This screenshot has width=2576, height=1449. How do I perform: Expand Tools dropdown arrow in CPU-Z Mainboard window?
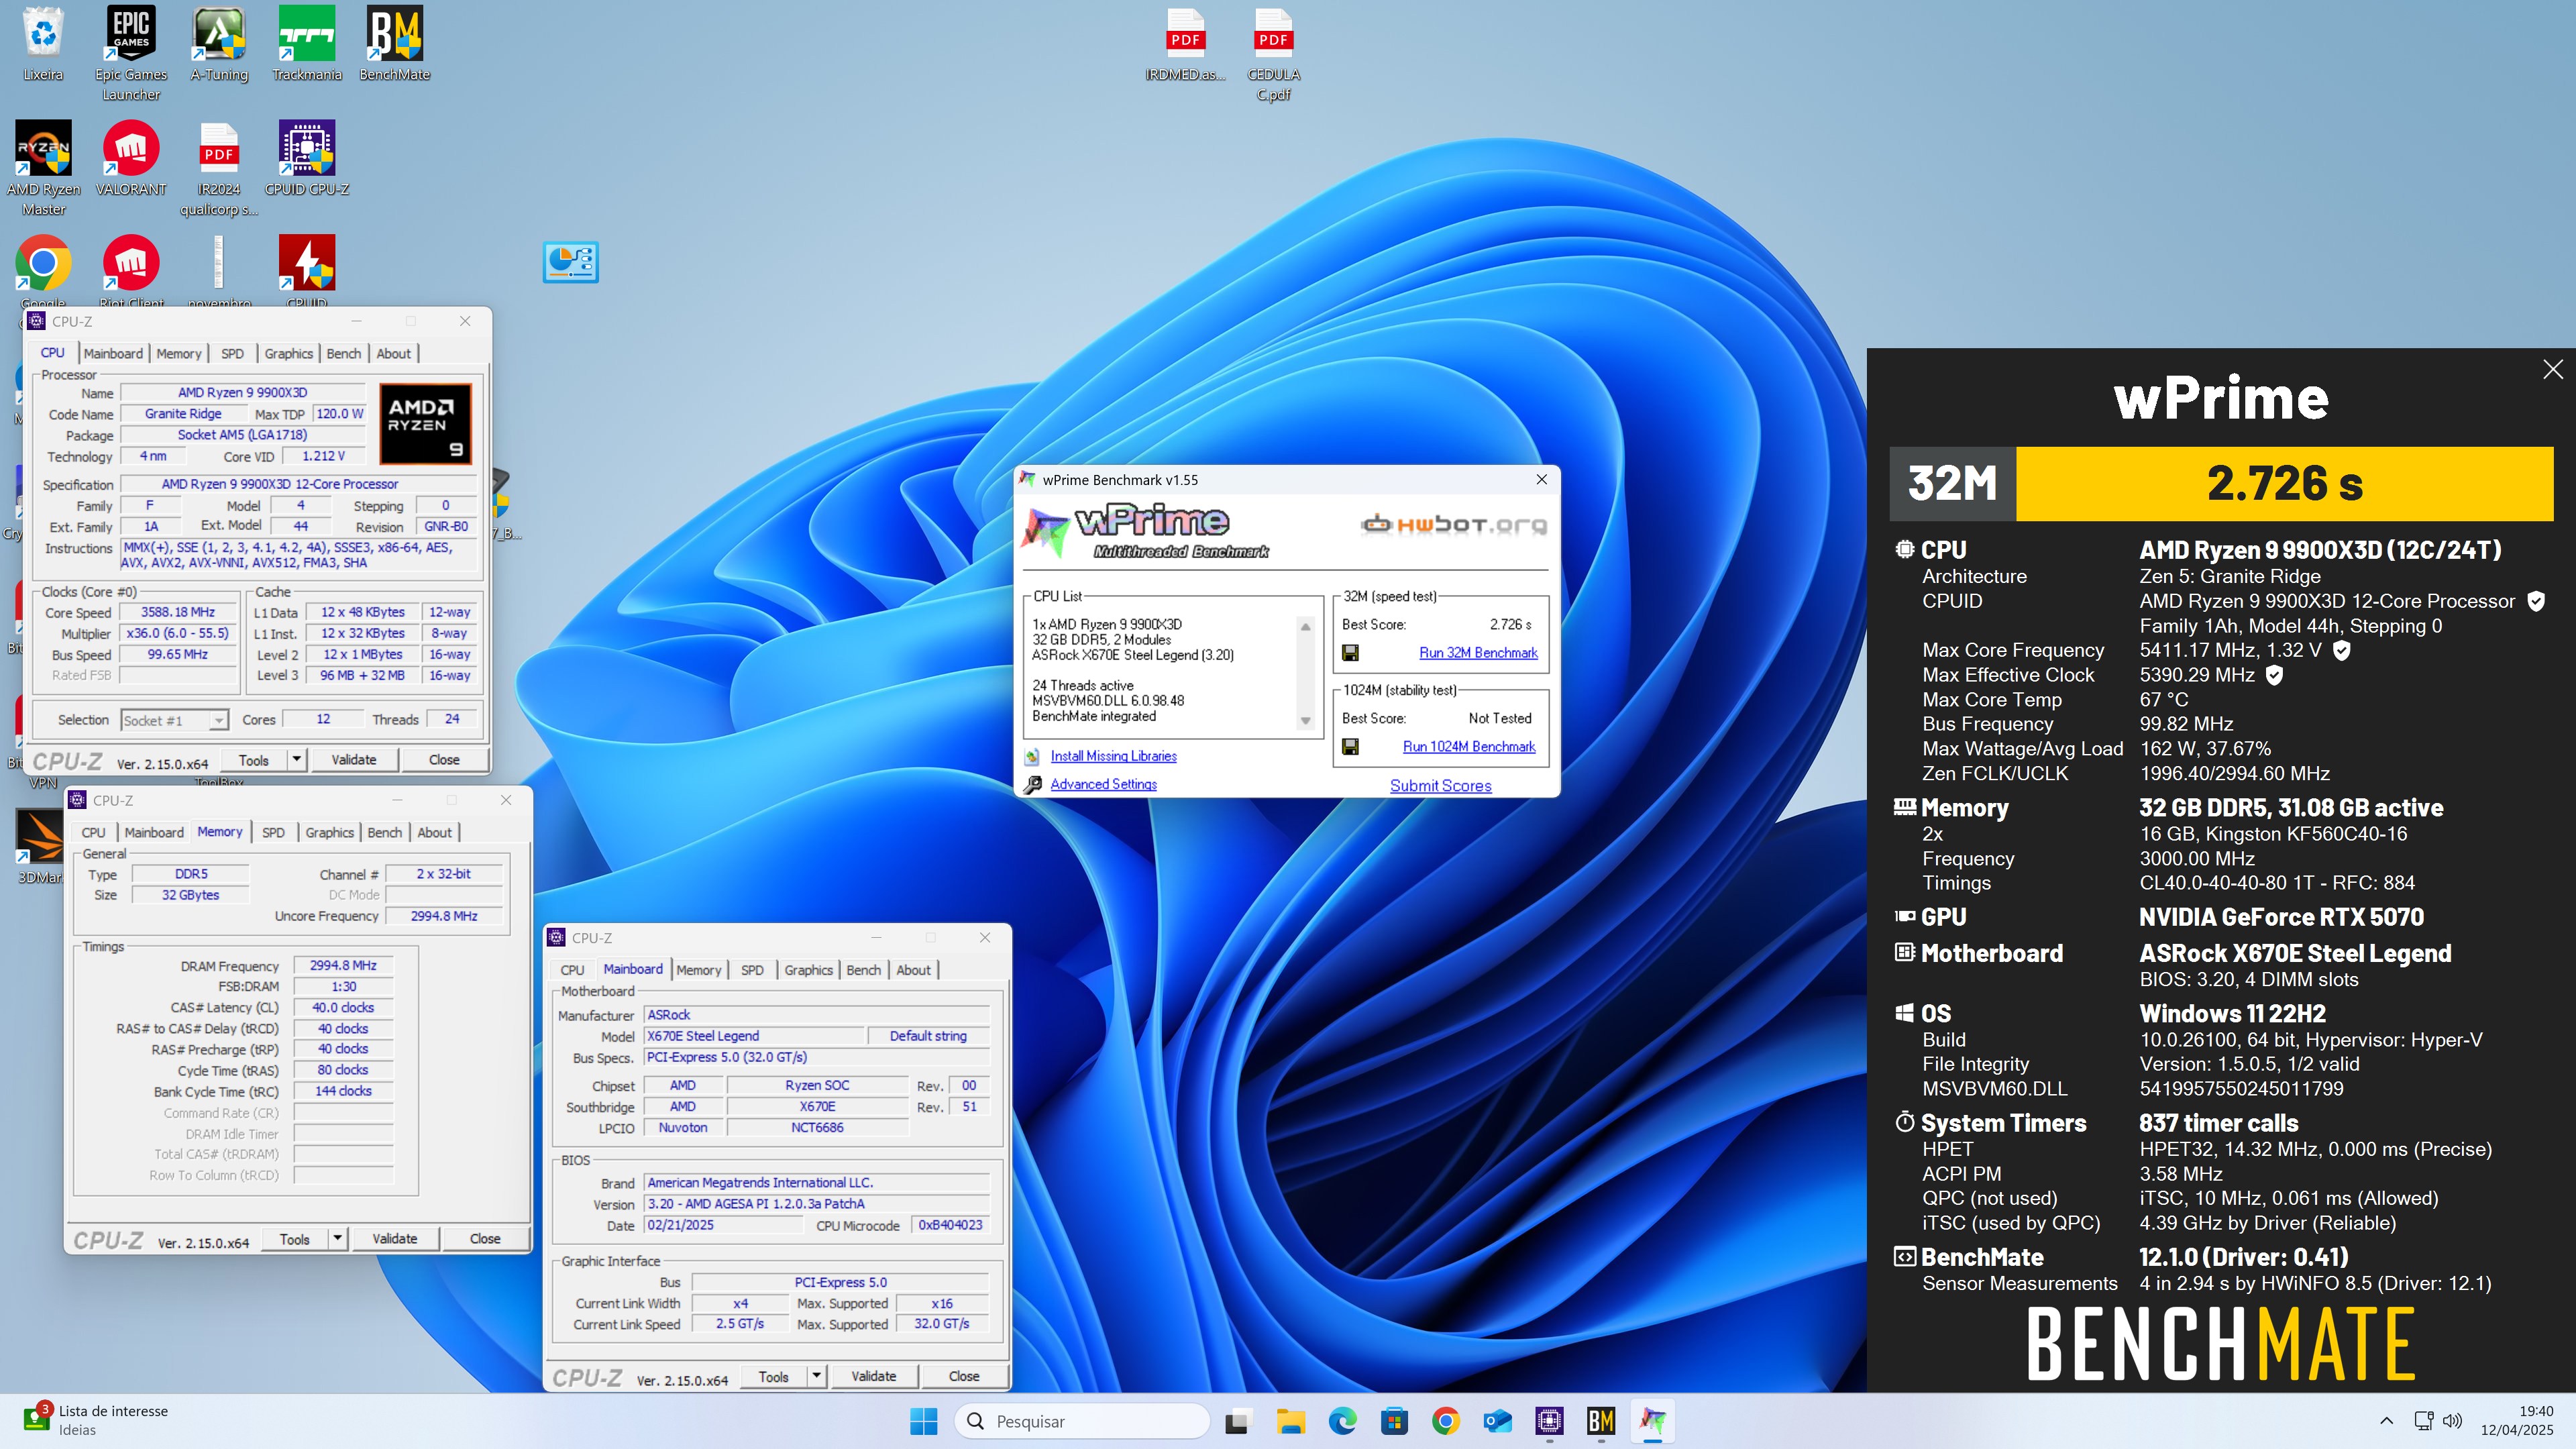[816, 1376]
